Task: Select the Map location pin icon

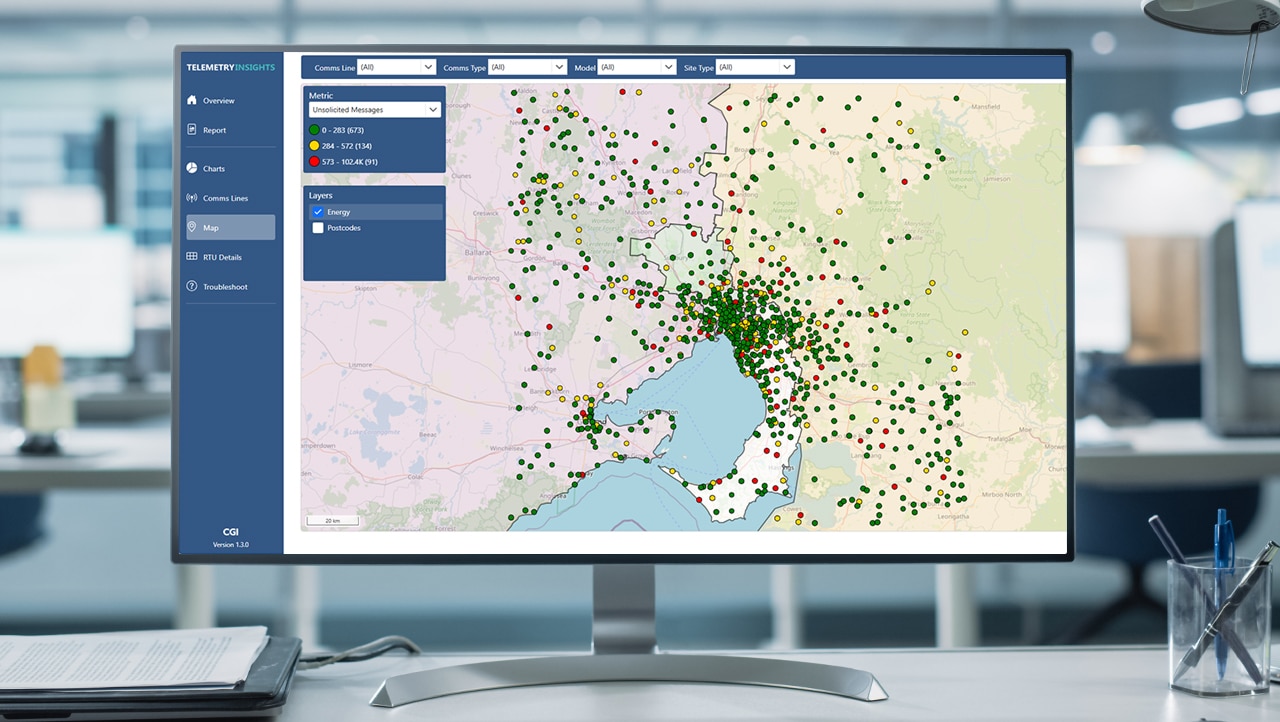Action: click(192, 227)
